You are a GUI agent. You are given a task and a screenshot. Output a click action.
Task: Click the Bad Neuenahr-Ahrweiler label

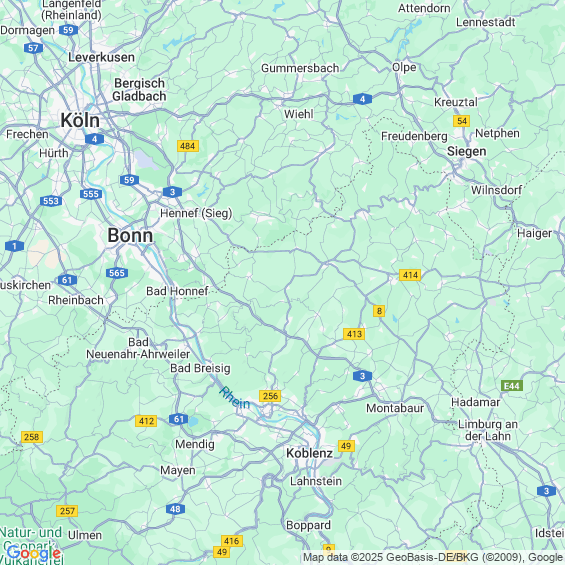click(x=138, y=348)
